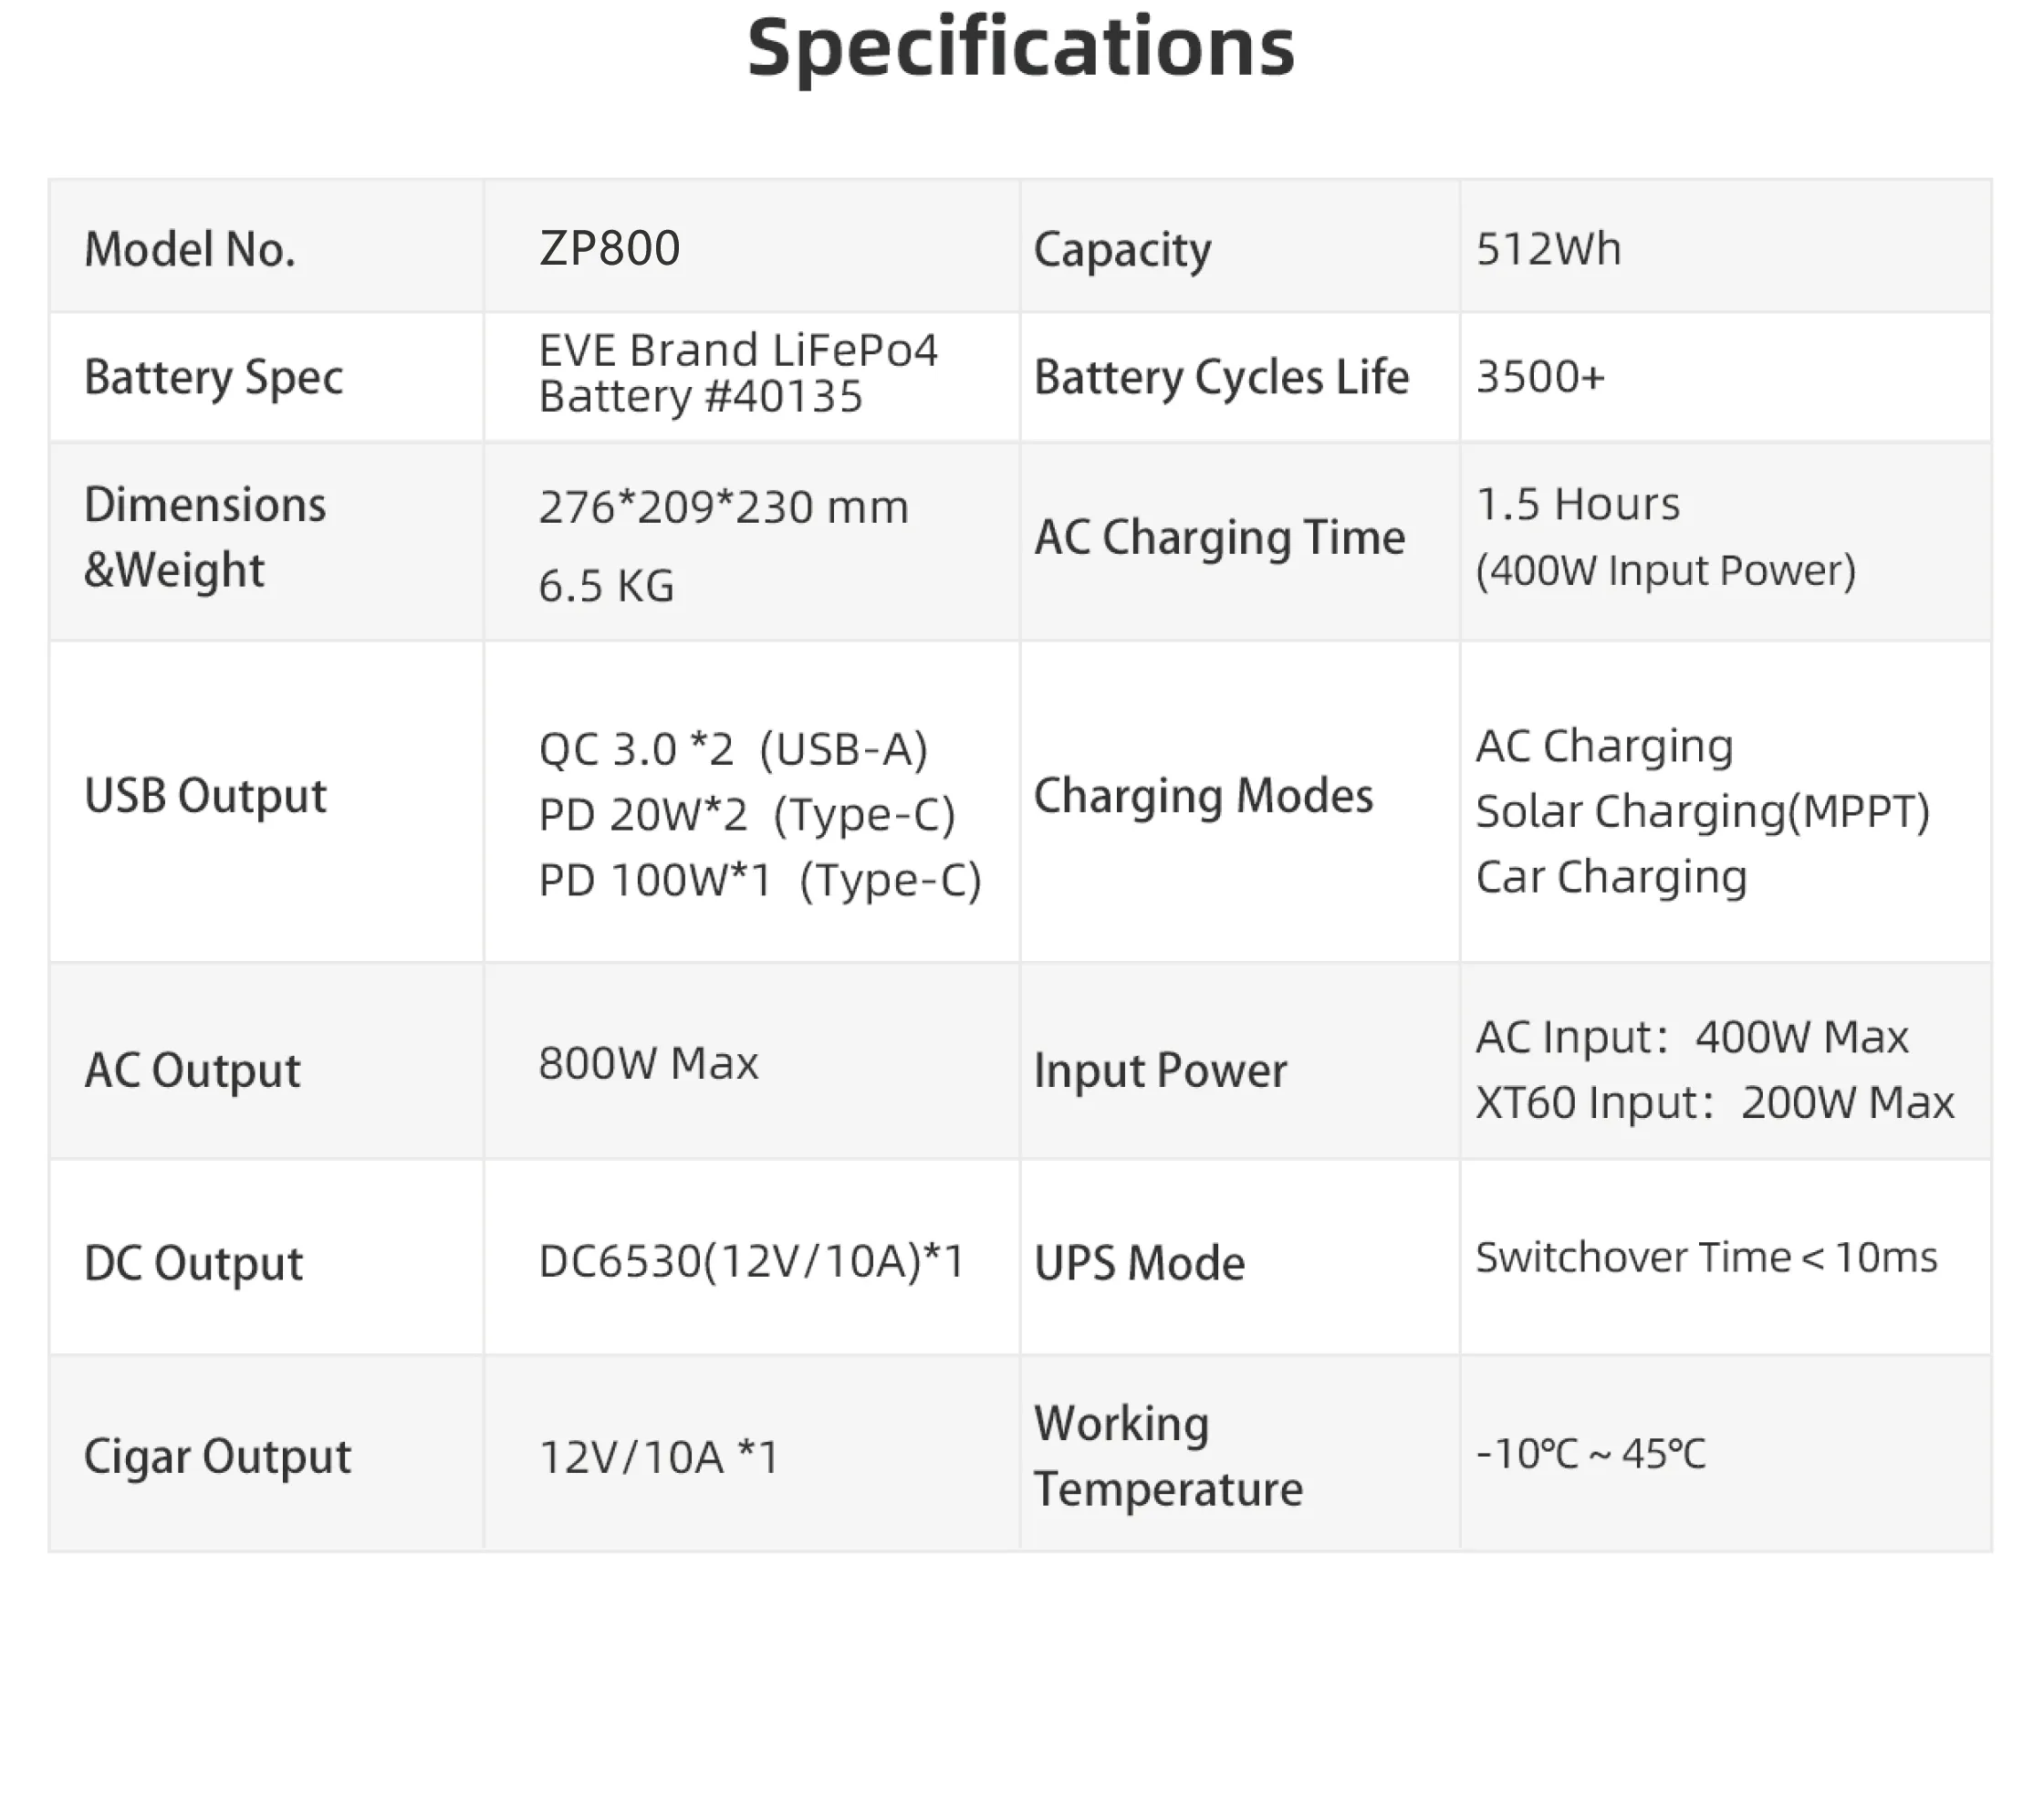This screenshot has height=1807, width=2044.
Task: Select the 6.5 KG weight value
Action: point(606,586)
